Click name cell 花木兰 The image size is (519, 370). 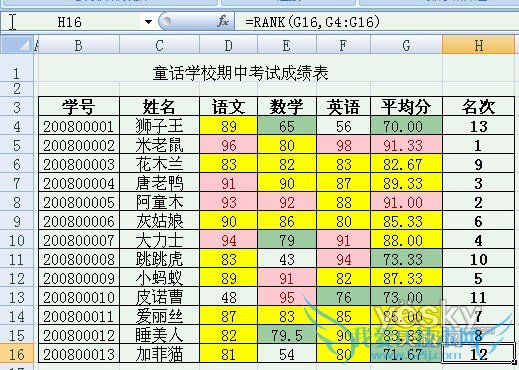pyautogui.click(x=159, y=164)
